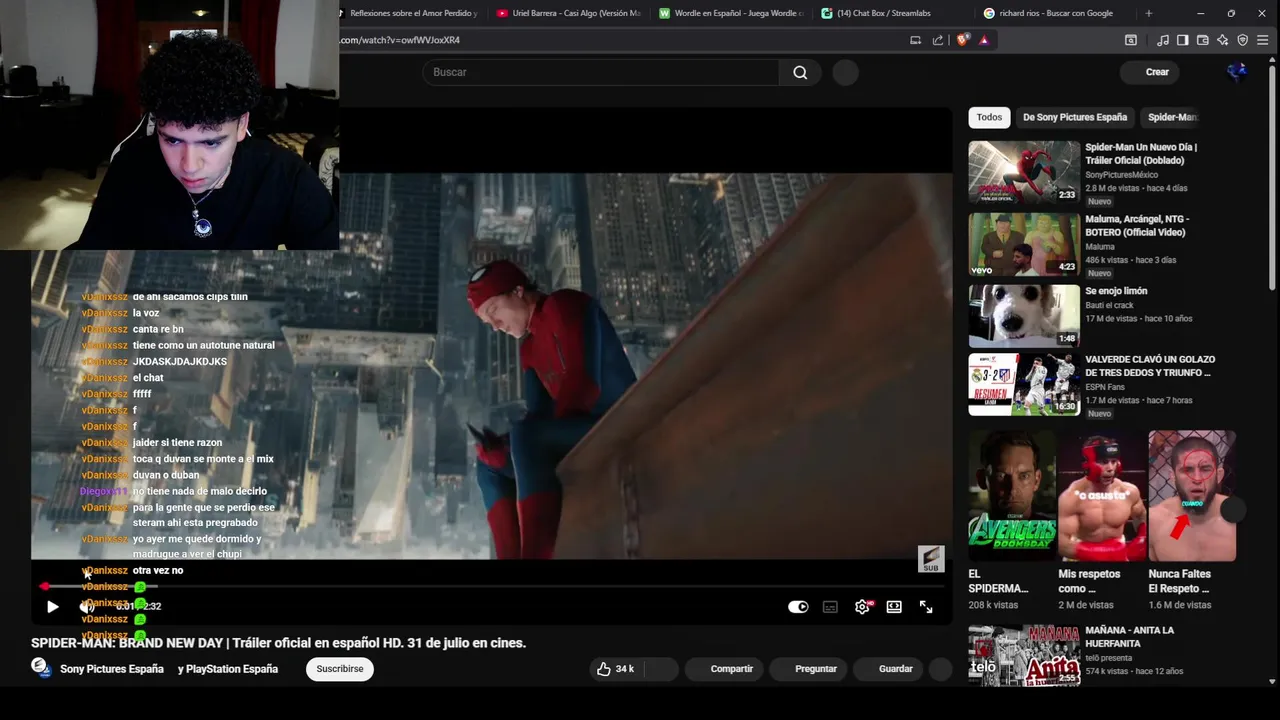Click the voice search microphone button
This screenshot has height=720, width=1280.
click(x=845, y=72)
